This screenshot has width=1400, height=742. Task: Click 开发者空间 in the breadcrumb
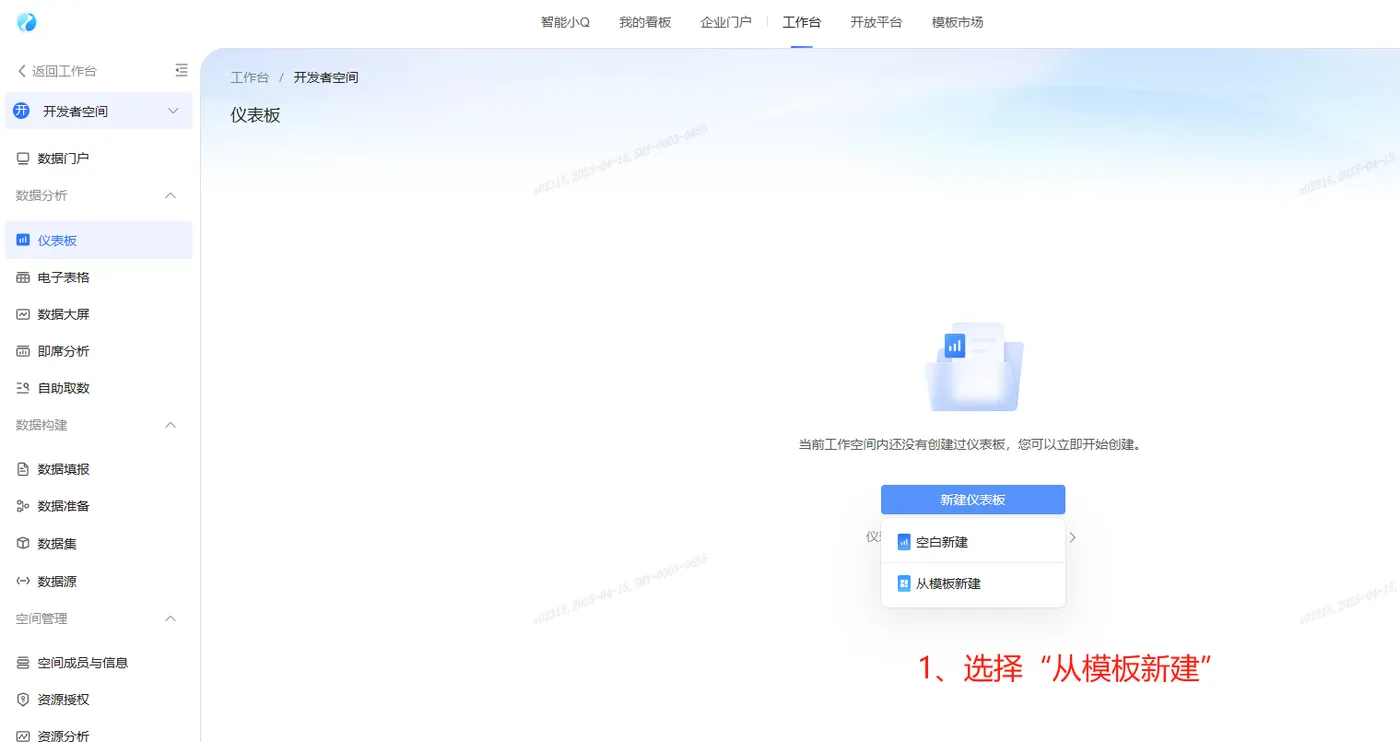pos(326,77)
